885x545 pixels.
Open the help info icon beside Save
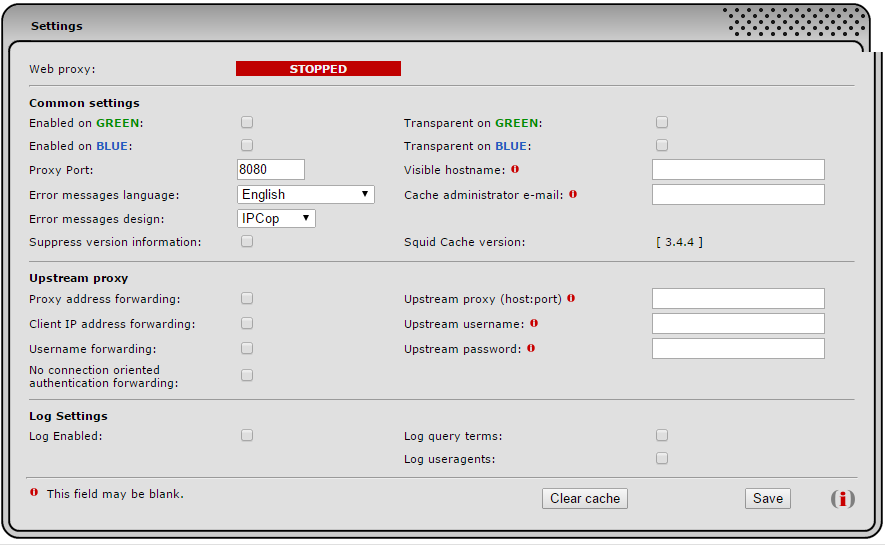(842, 499)
